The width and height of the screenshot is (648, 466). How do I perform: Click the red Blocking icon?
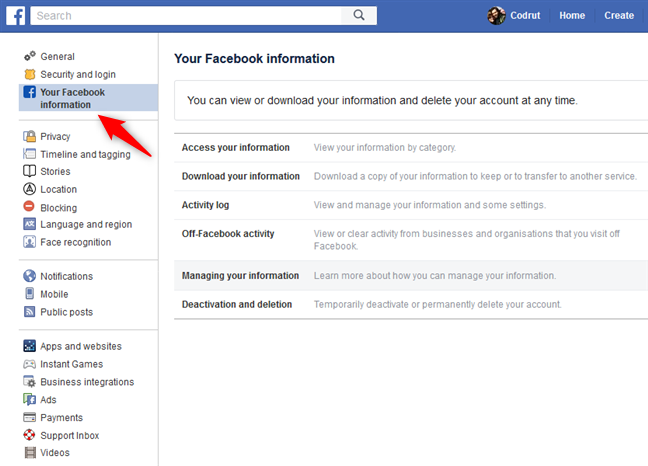click(x=29, y=206)
